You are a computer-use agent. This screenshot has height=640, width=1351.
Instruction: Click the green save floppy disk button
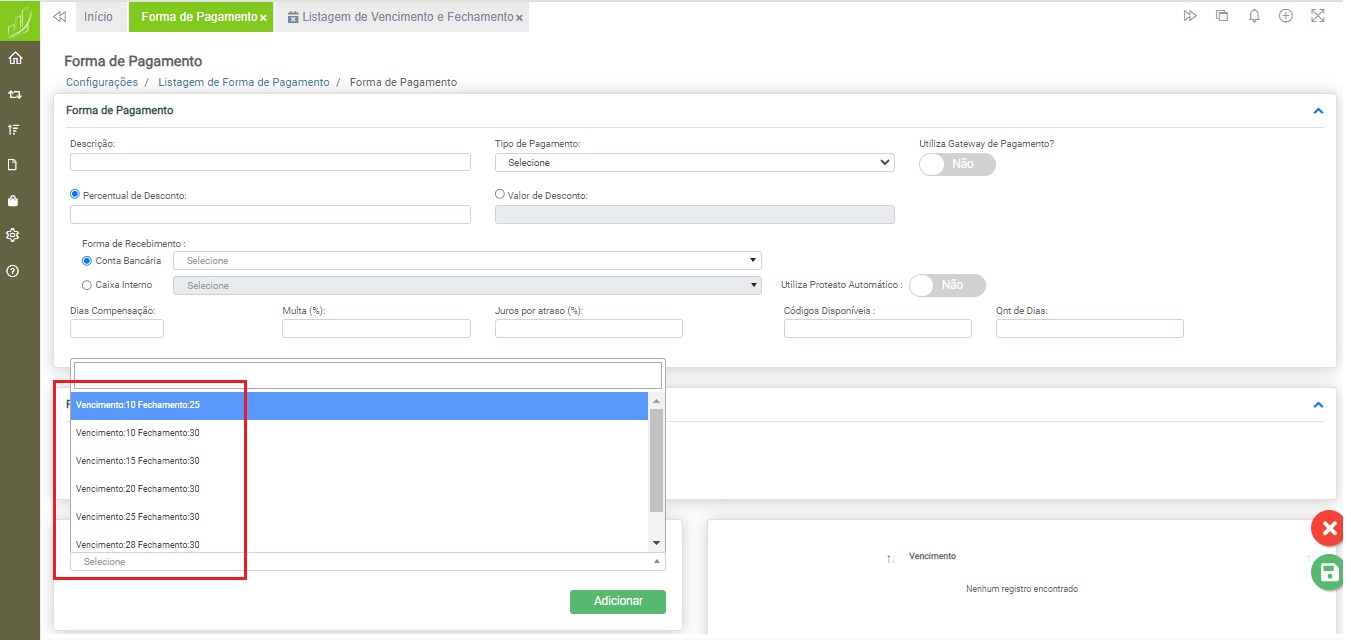pyautogui.click(x=1328, y=573)
